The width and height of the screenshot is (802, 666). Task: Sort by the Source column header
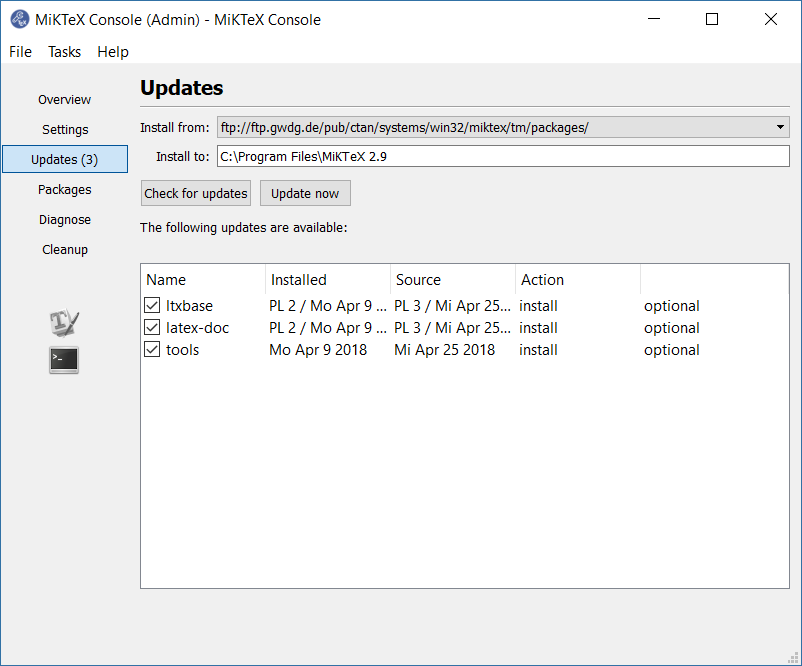pos(453,280)
